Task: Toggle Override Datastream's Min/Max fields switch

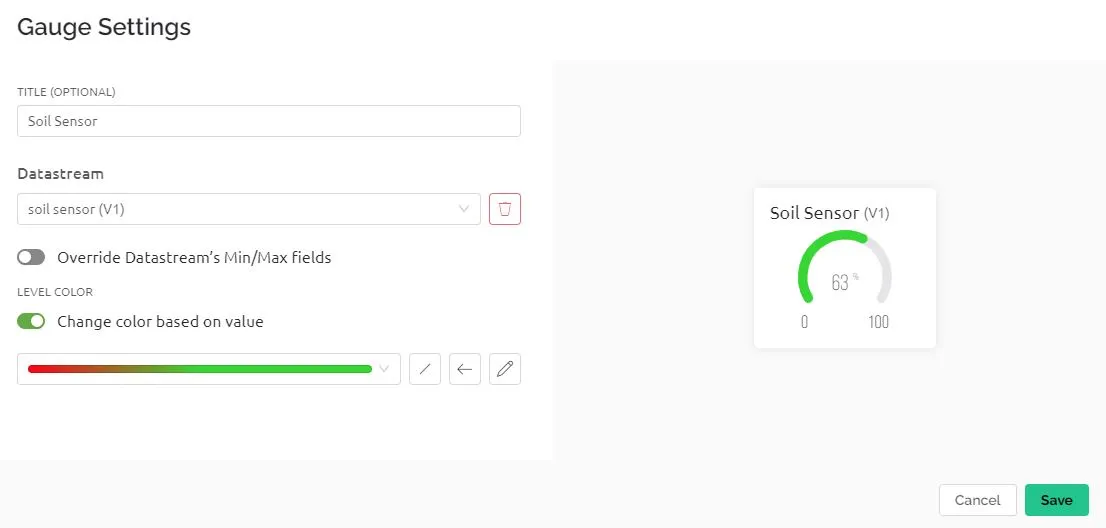Action: [31, 257]
